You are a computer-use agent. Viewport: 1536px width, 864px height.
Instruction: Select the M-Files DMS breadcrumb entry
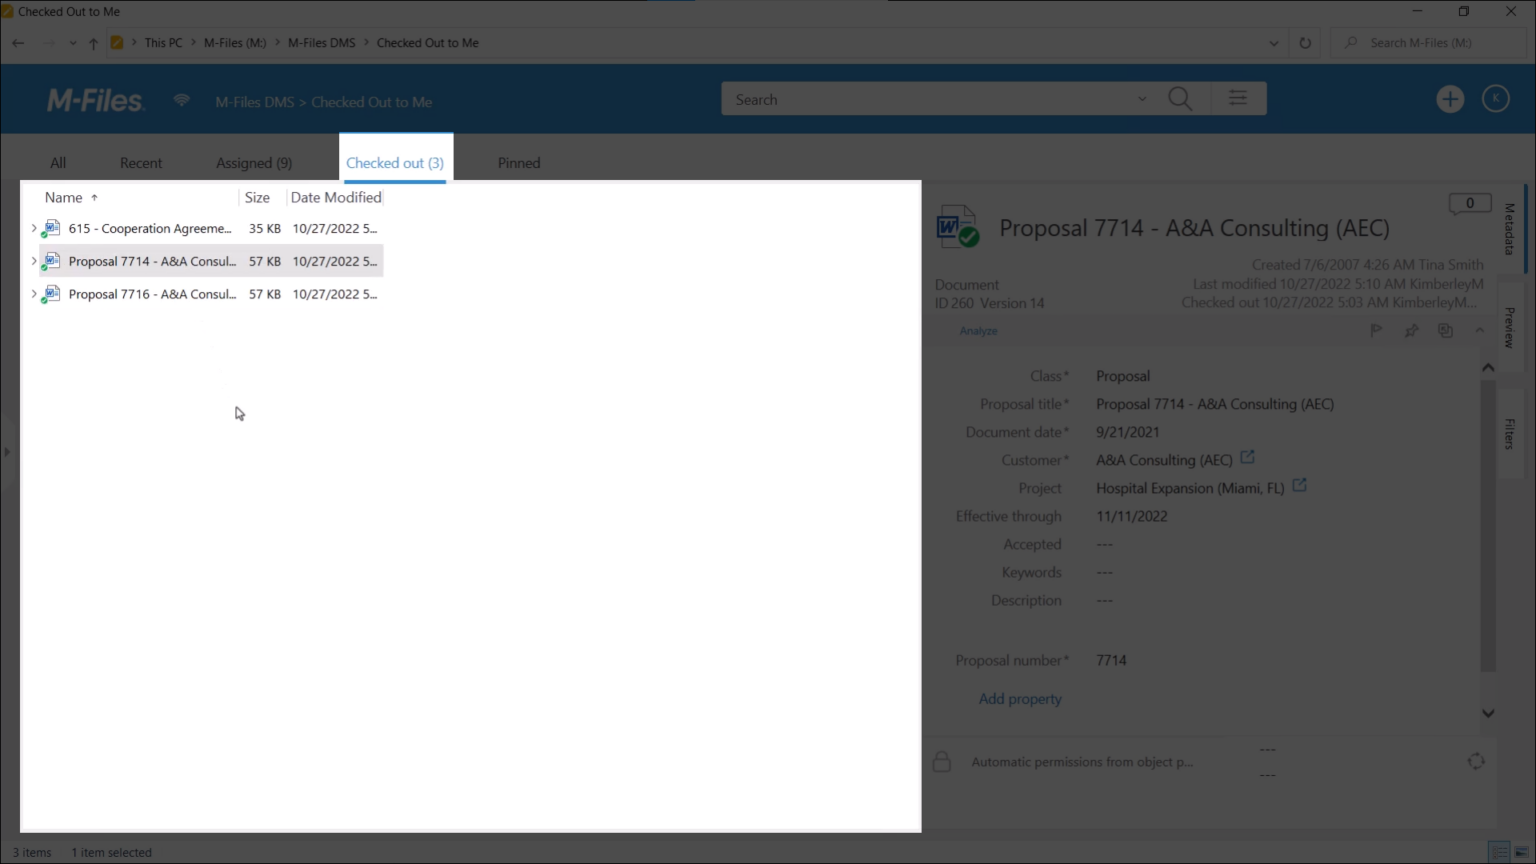[321, 42]
